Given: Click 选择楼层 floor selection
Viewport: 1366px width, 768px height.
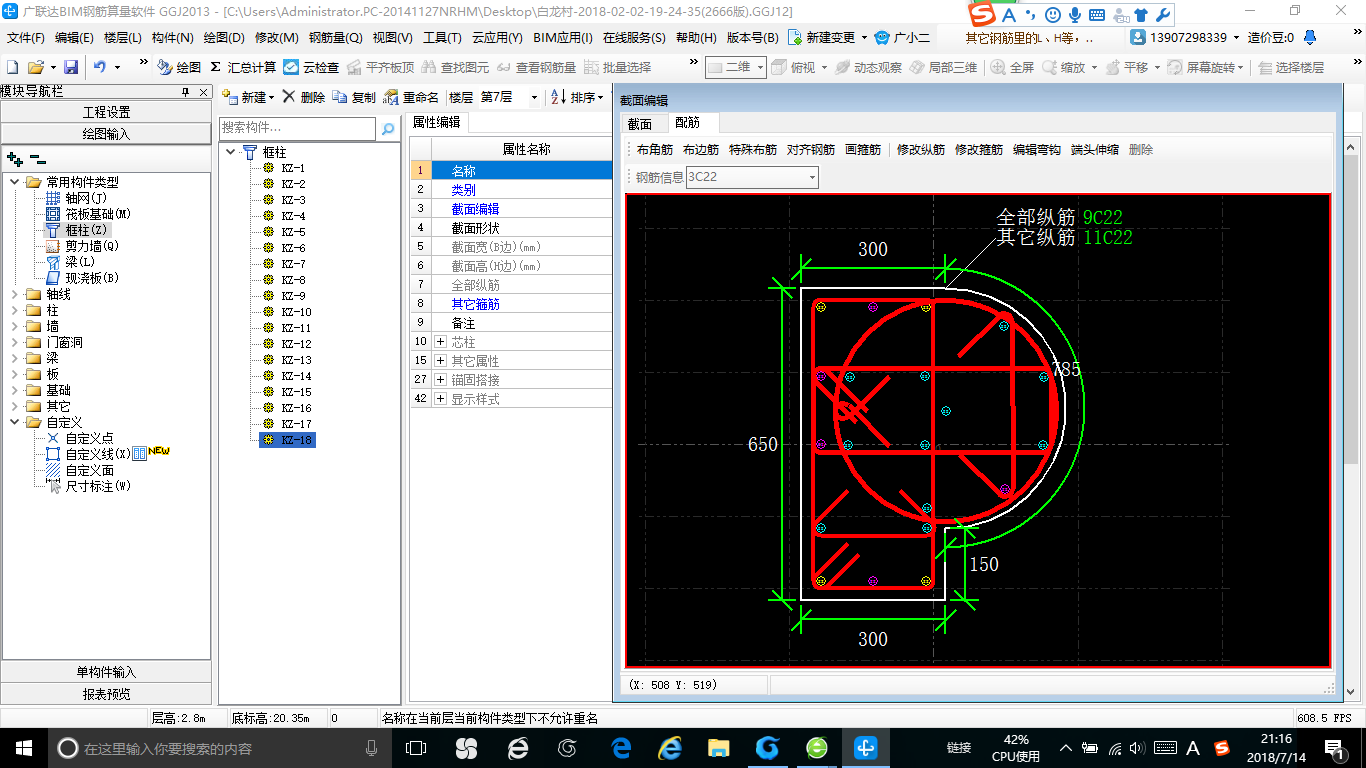Looking at the screenshot, I should (x=1291, y=67).
